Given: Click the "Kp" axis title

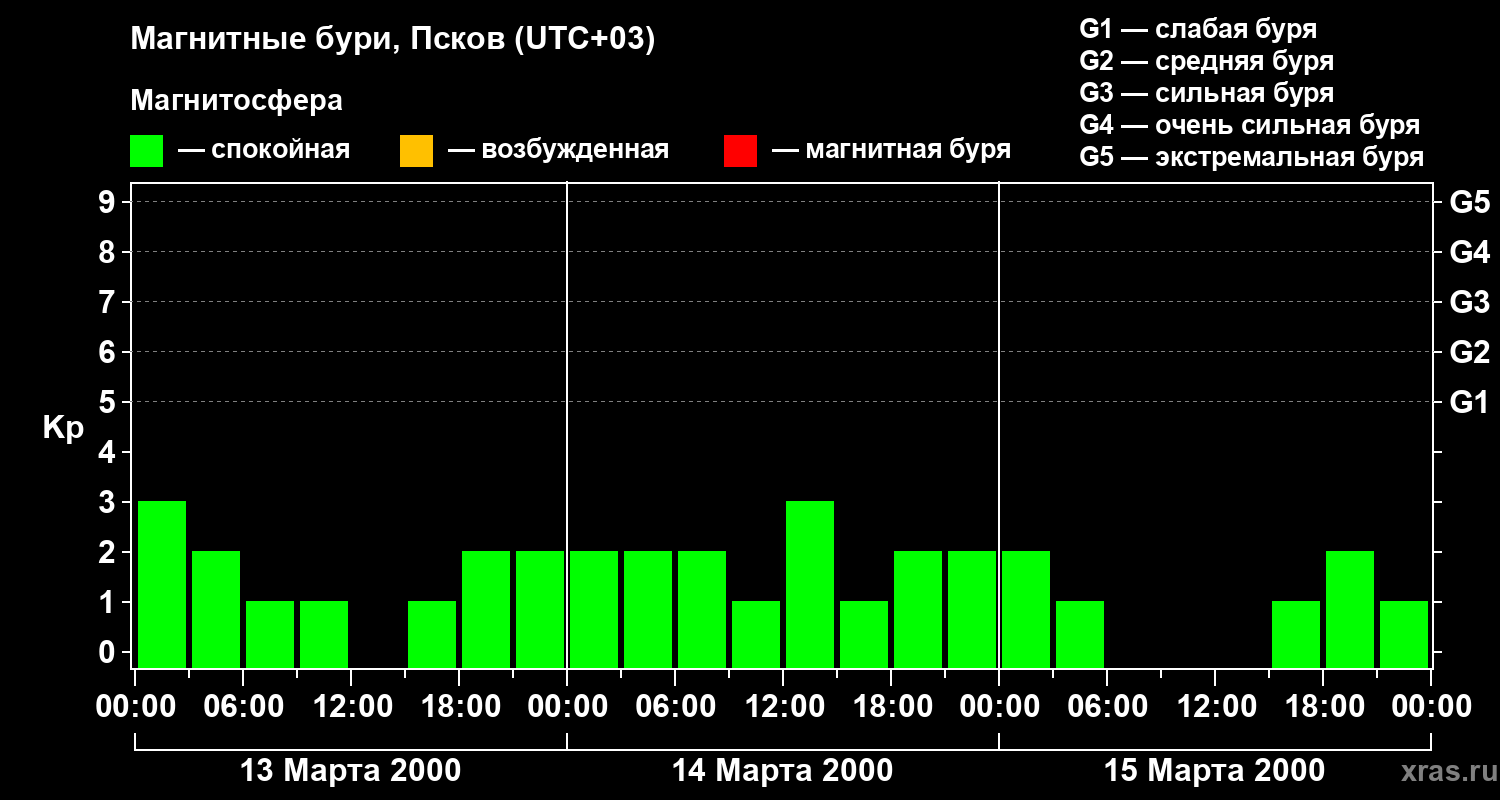Looking at the screenshot, I should (x=63, y=428).
